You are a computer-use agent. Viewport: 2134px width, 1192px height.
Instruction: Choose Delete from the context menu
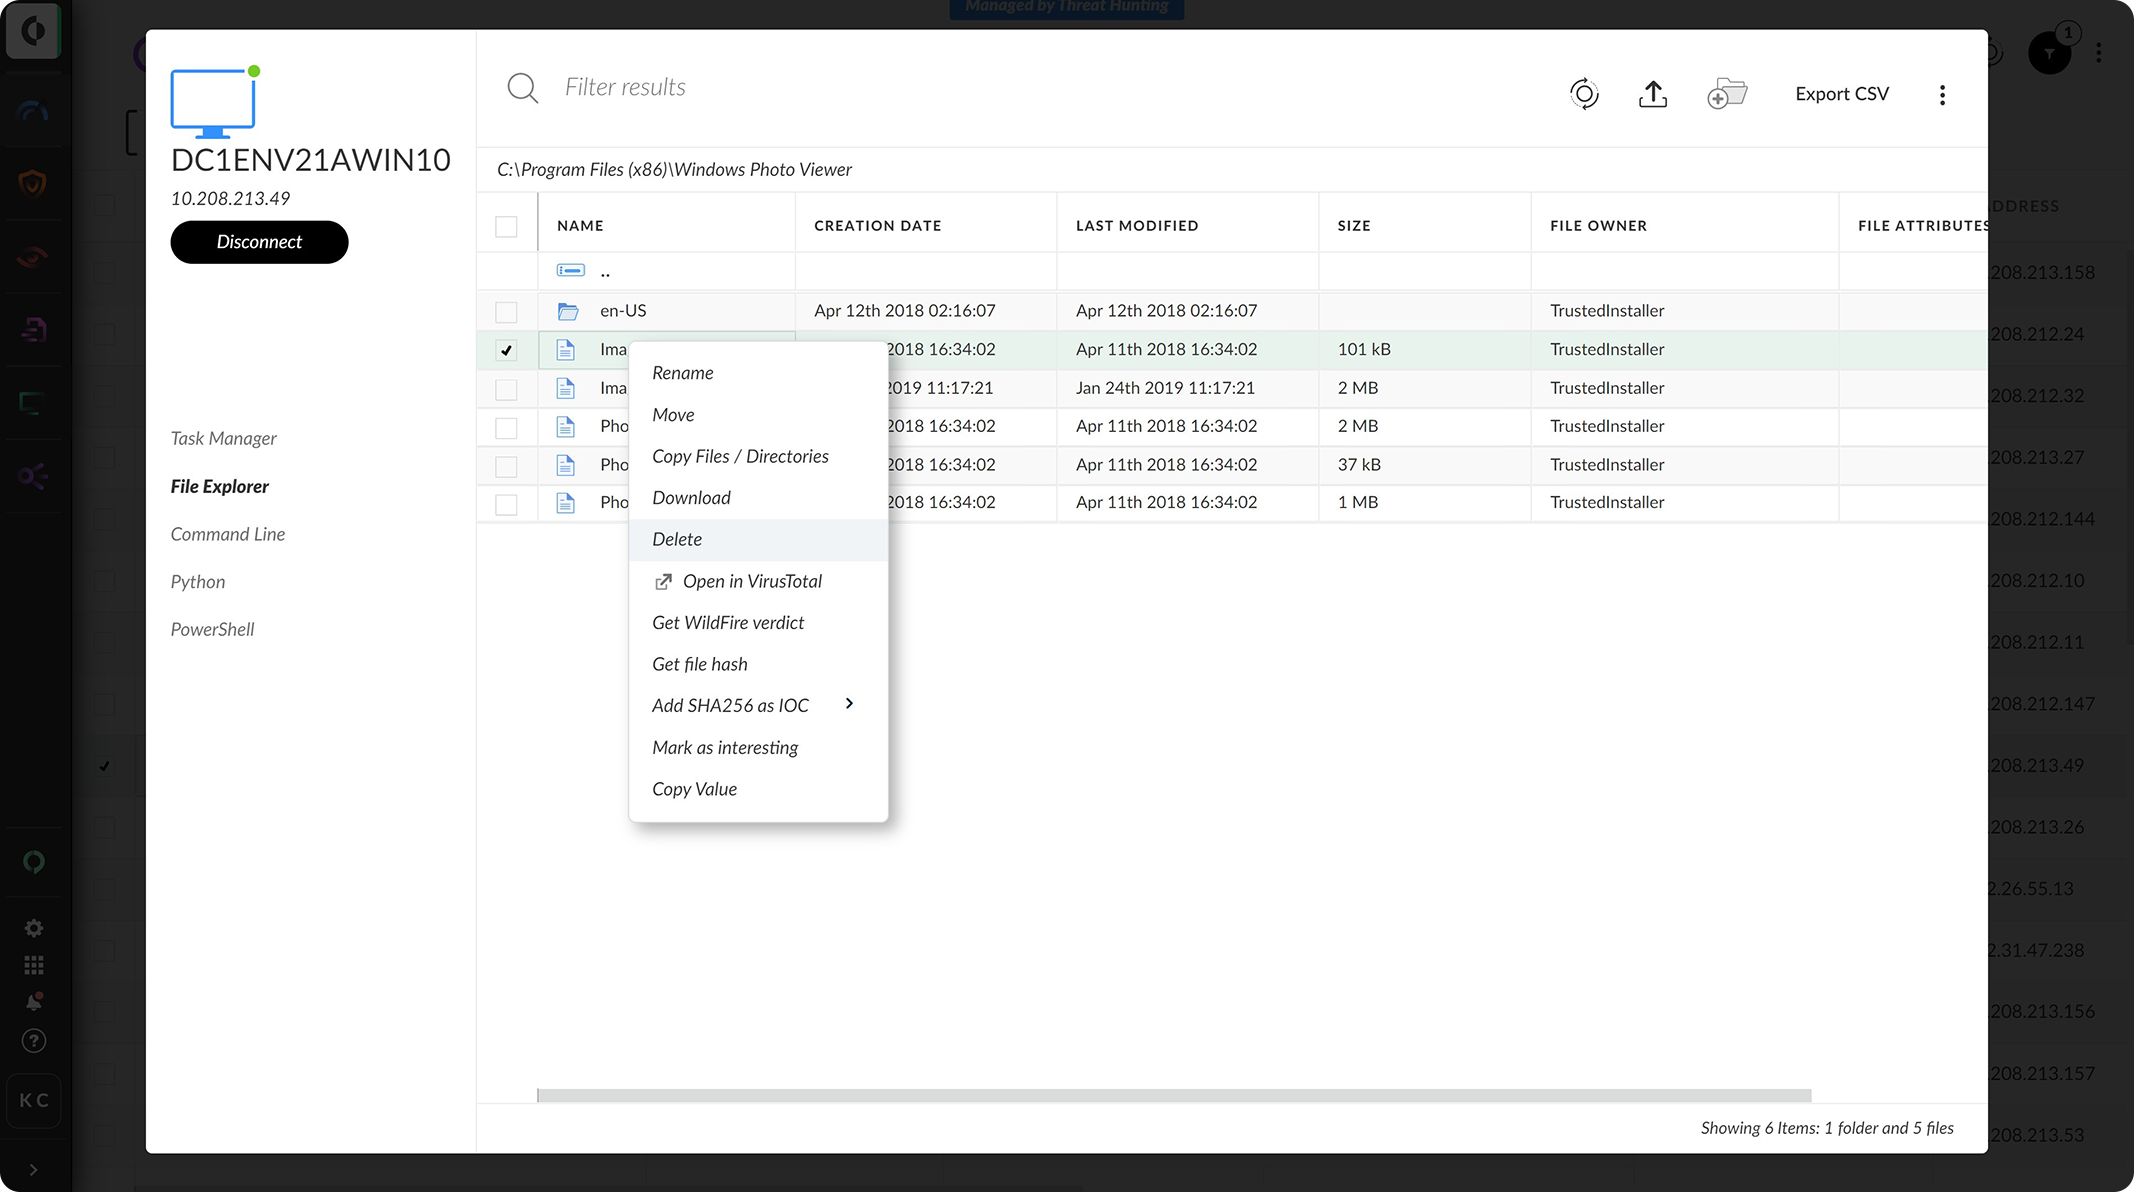[677, 539]
